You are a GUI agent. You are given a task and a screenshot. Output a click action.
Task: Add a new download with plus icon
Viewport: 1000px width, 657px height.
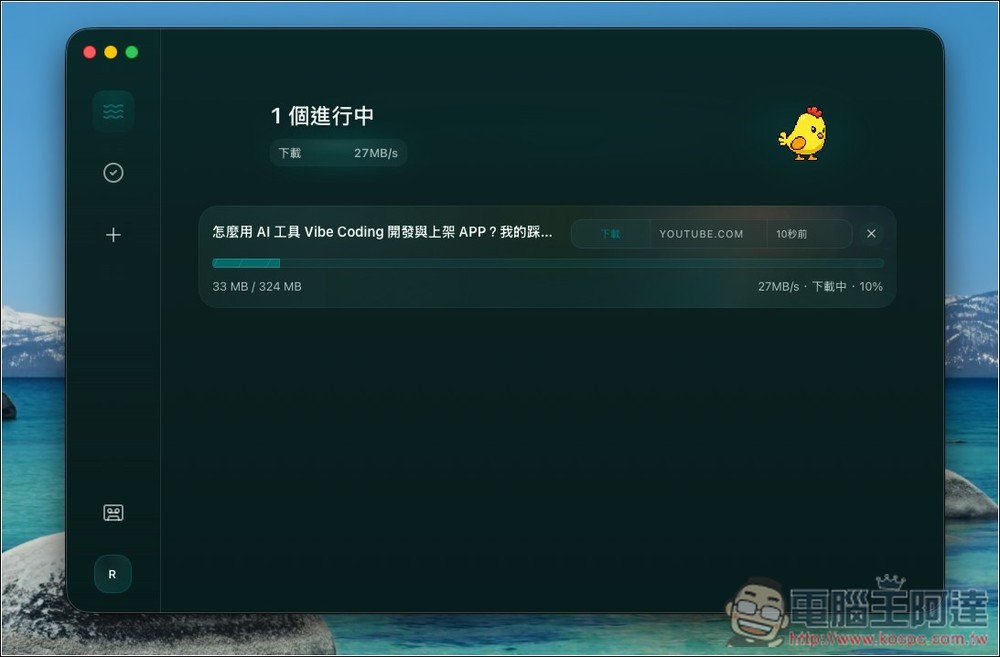[x=114, y=235]
